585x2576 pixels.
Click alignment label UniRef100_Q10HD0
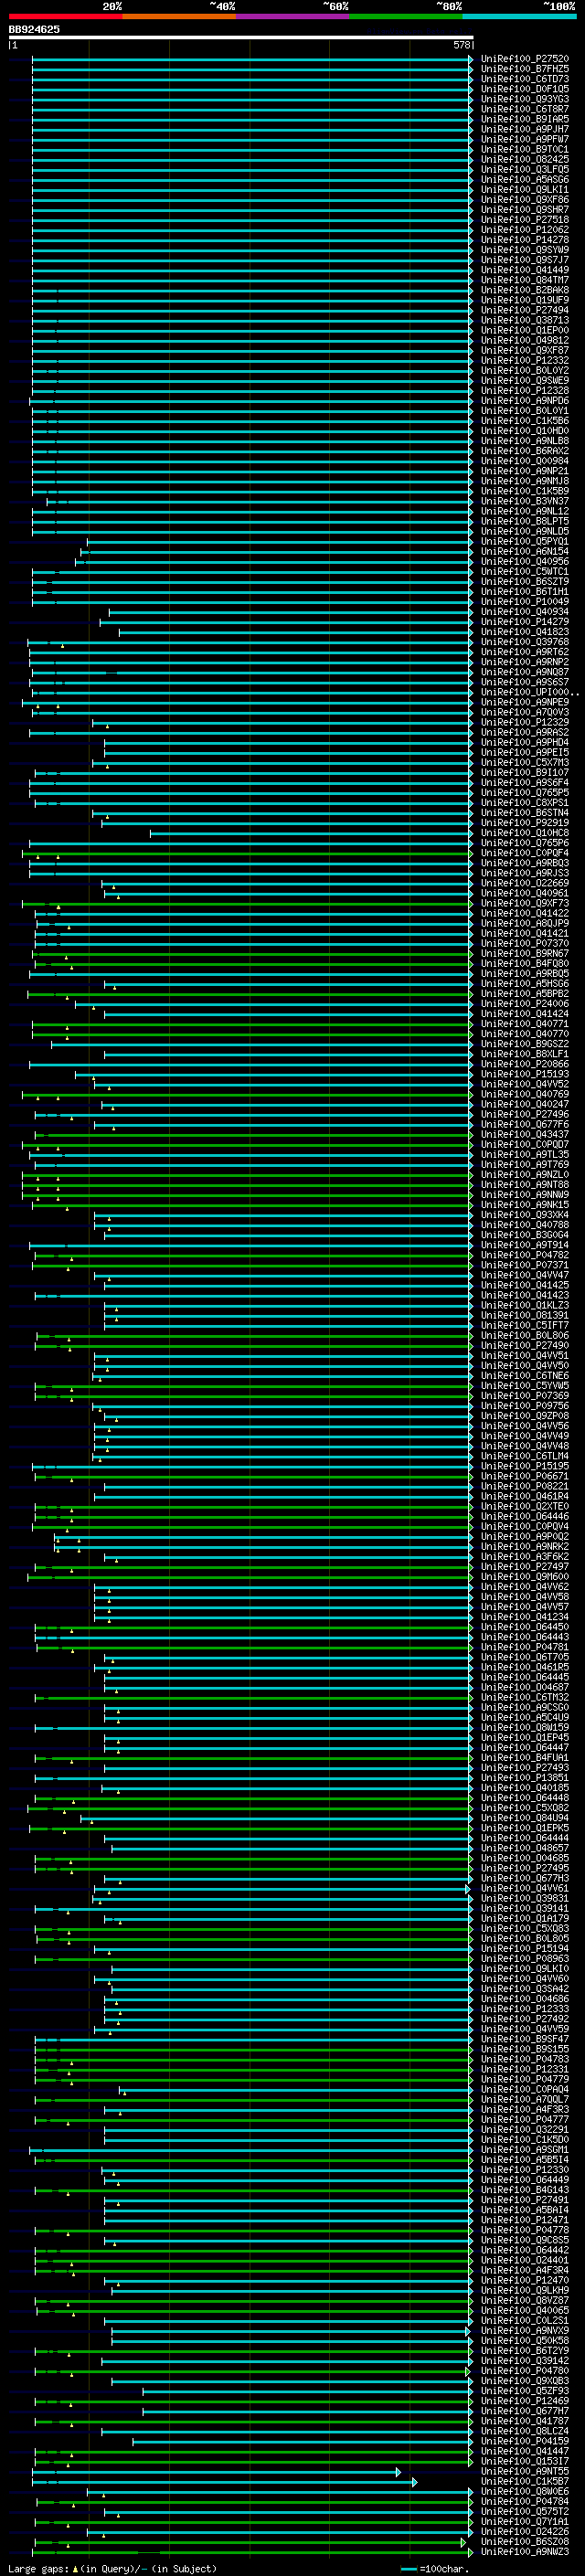(525, 431)
